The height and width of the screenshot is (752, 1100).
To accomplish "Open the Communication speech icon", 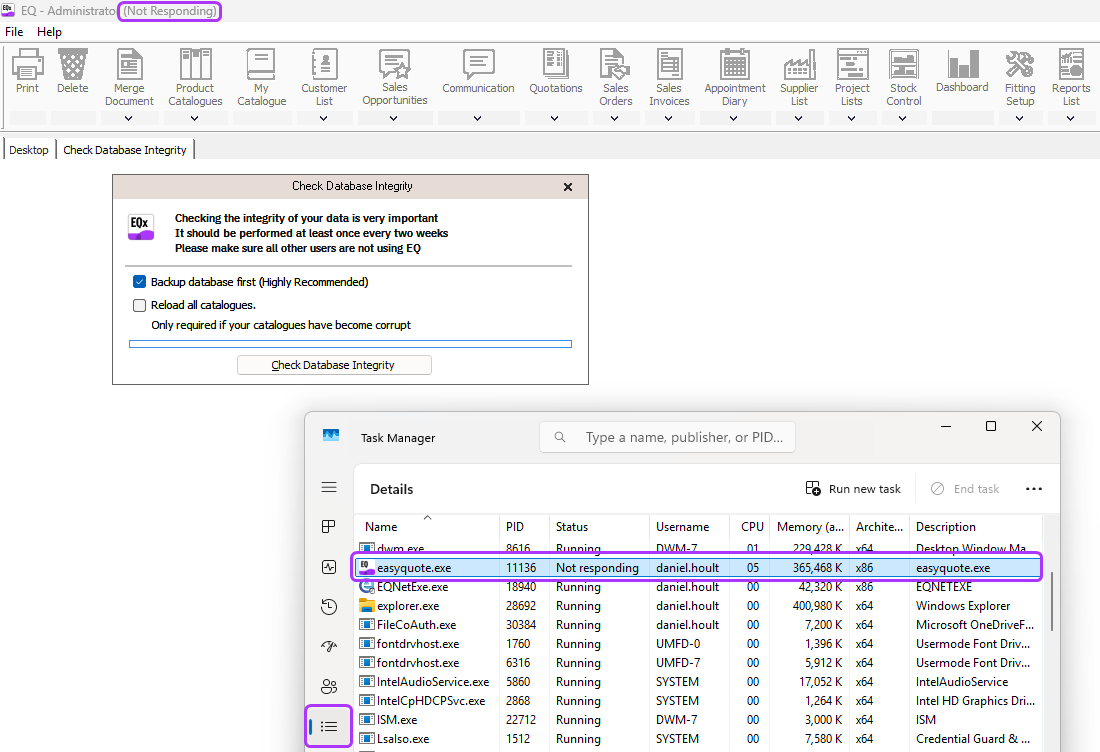I will (478, 64).
